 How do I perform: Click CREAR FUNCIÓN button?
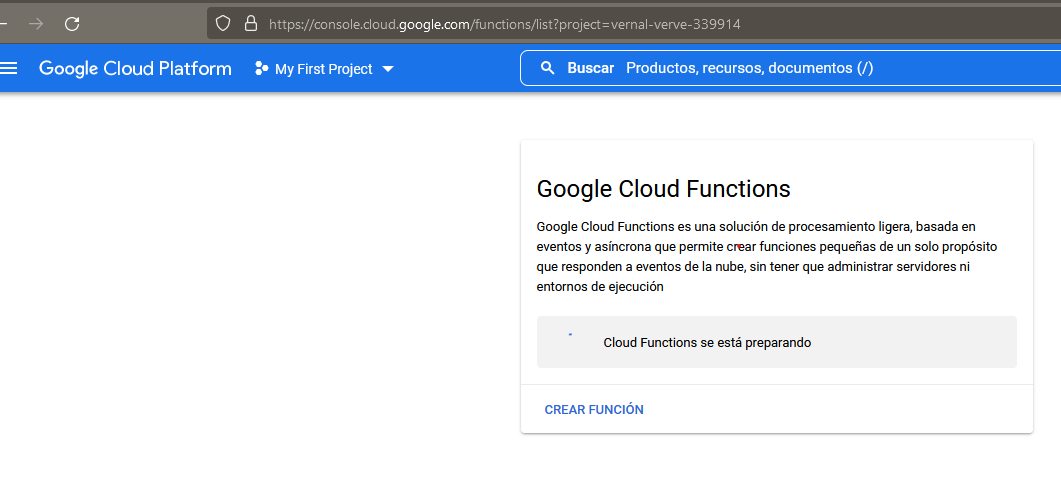point(594,410)
